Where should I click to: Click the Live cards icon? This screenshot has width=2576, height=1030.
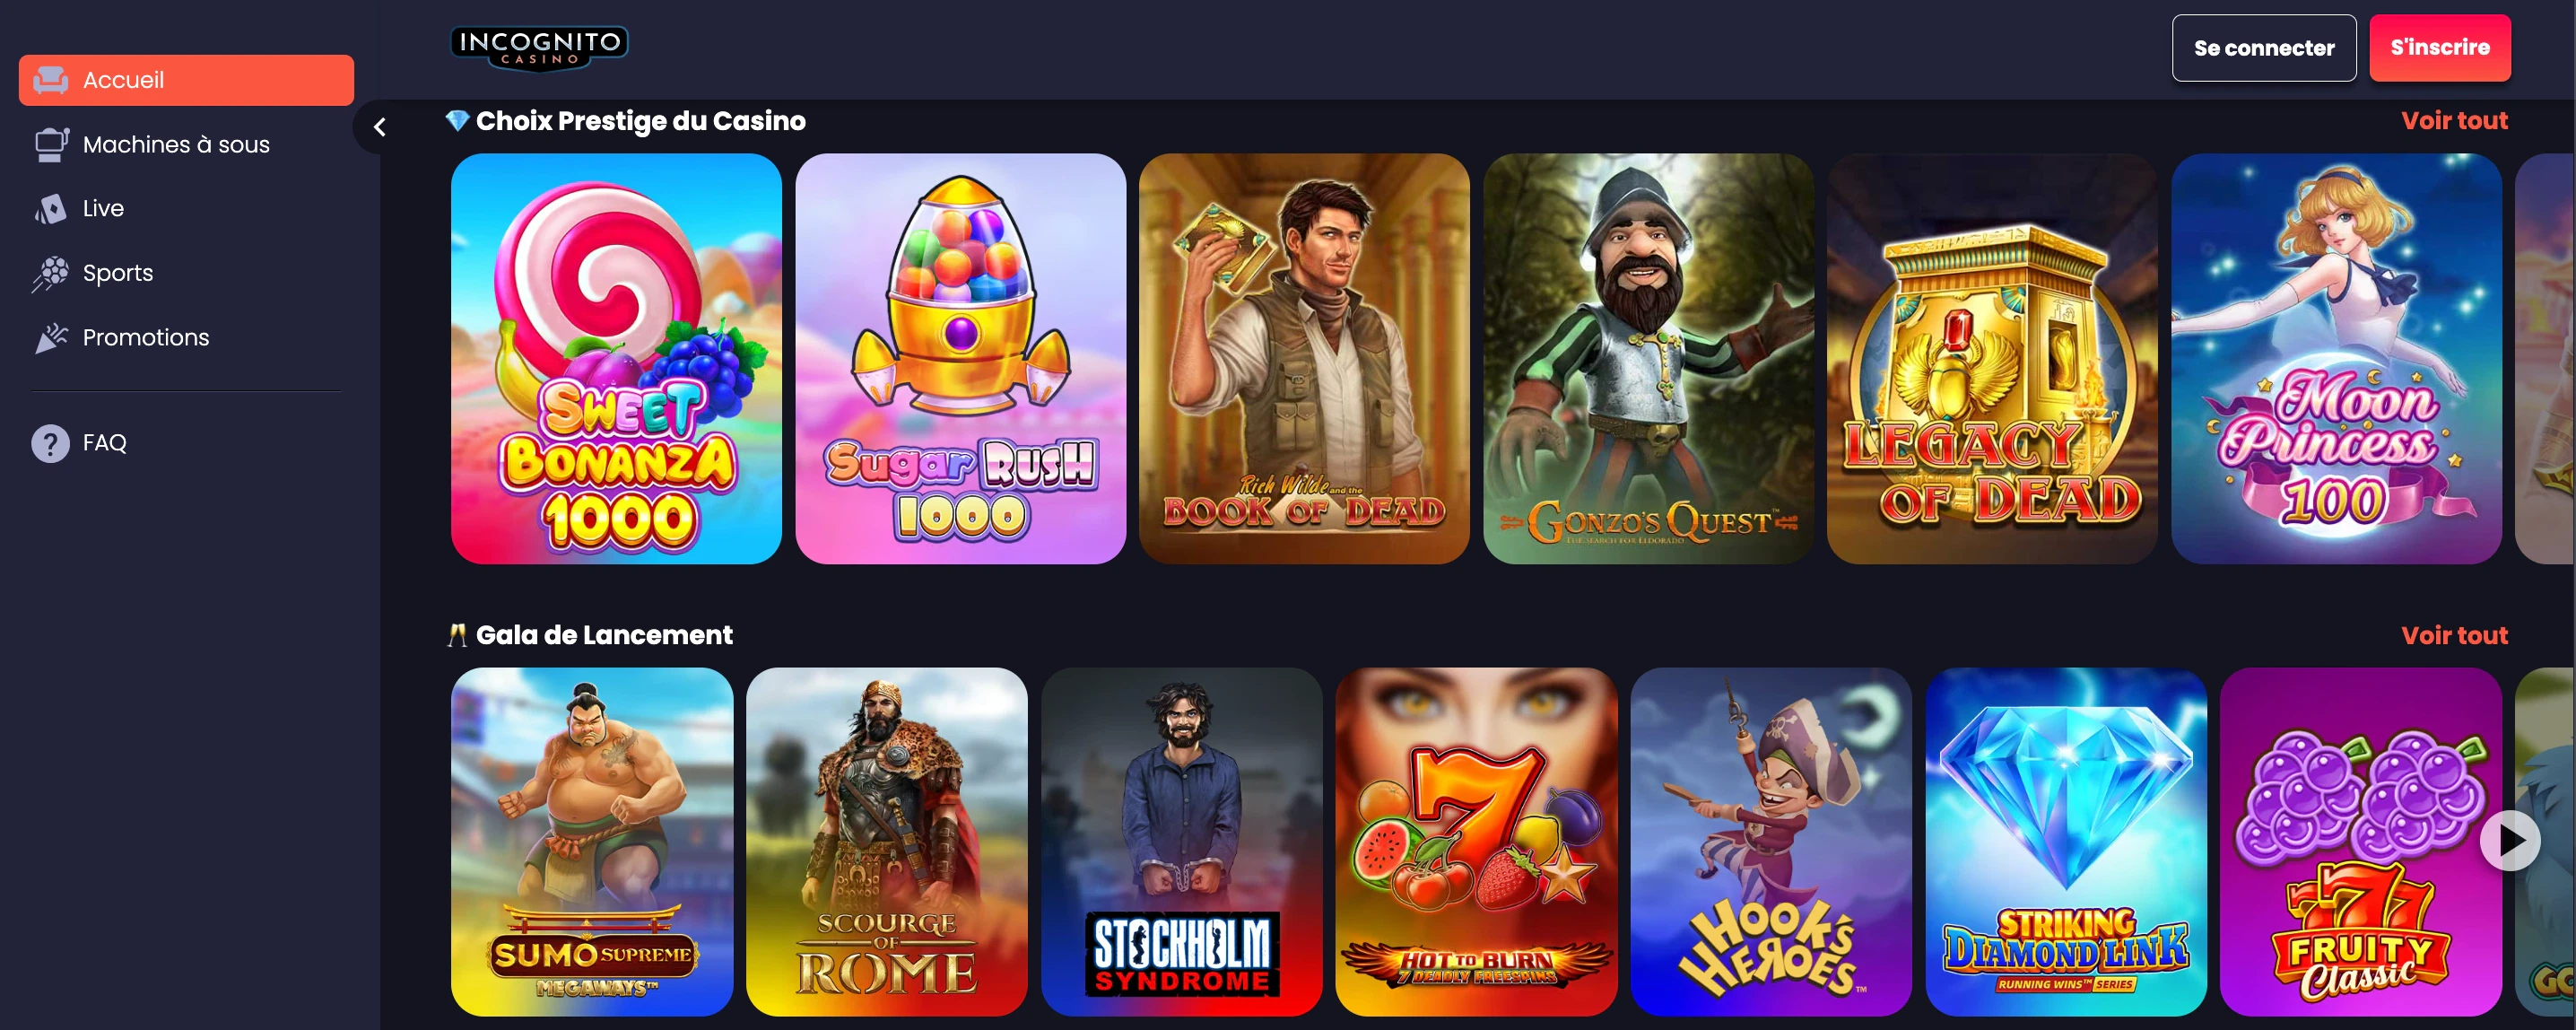[50, 209]
